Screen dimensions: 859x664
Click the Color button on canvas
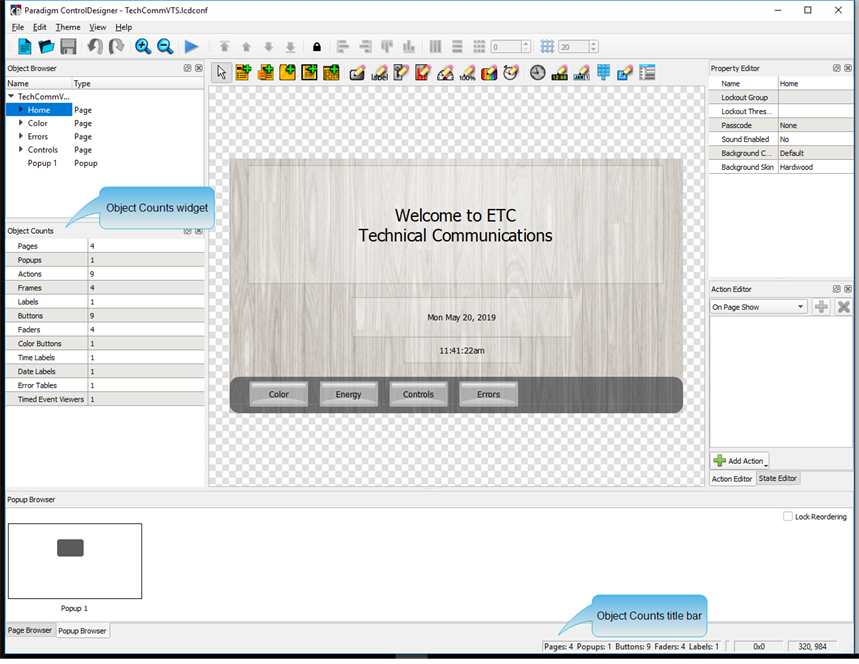278,394
